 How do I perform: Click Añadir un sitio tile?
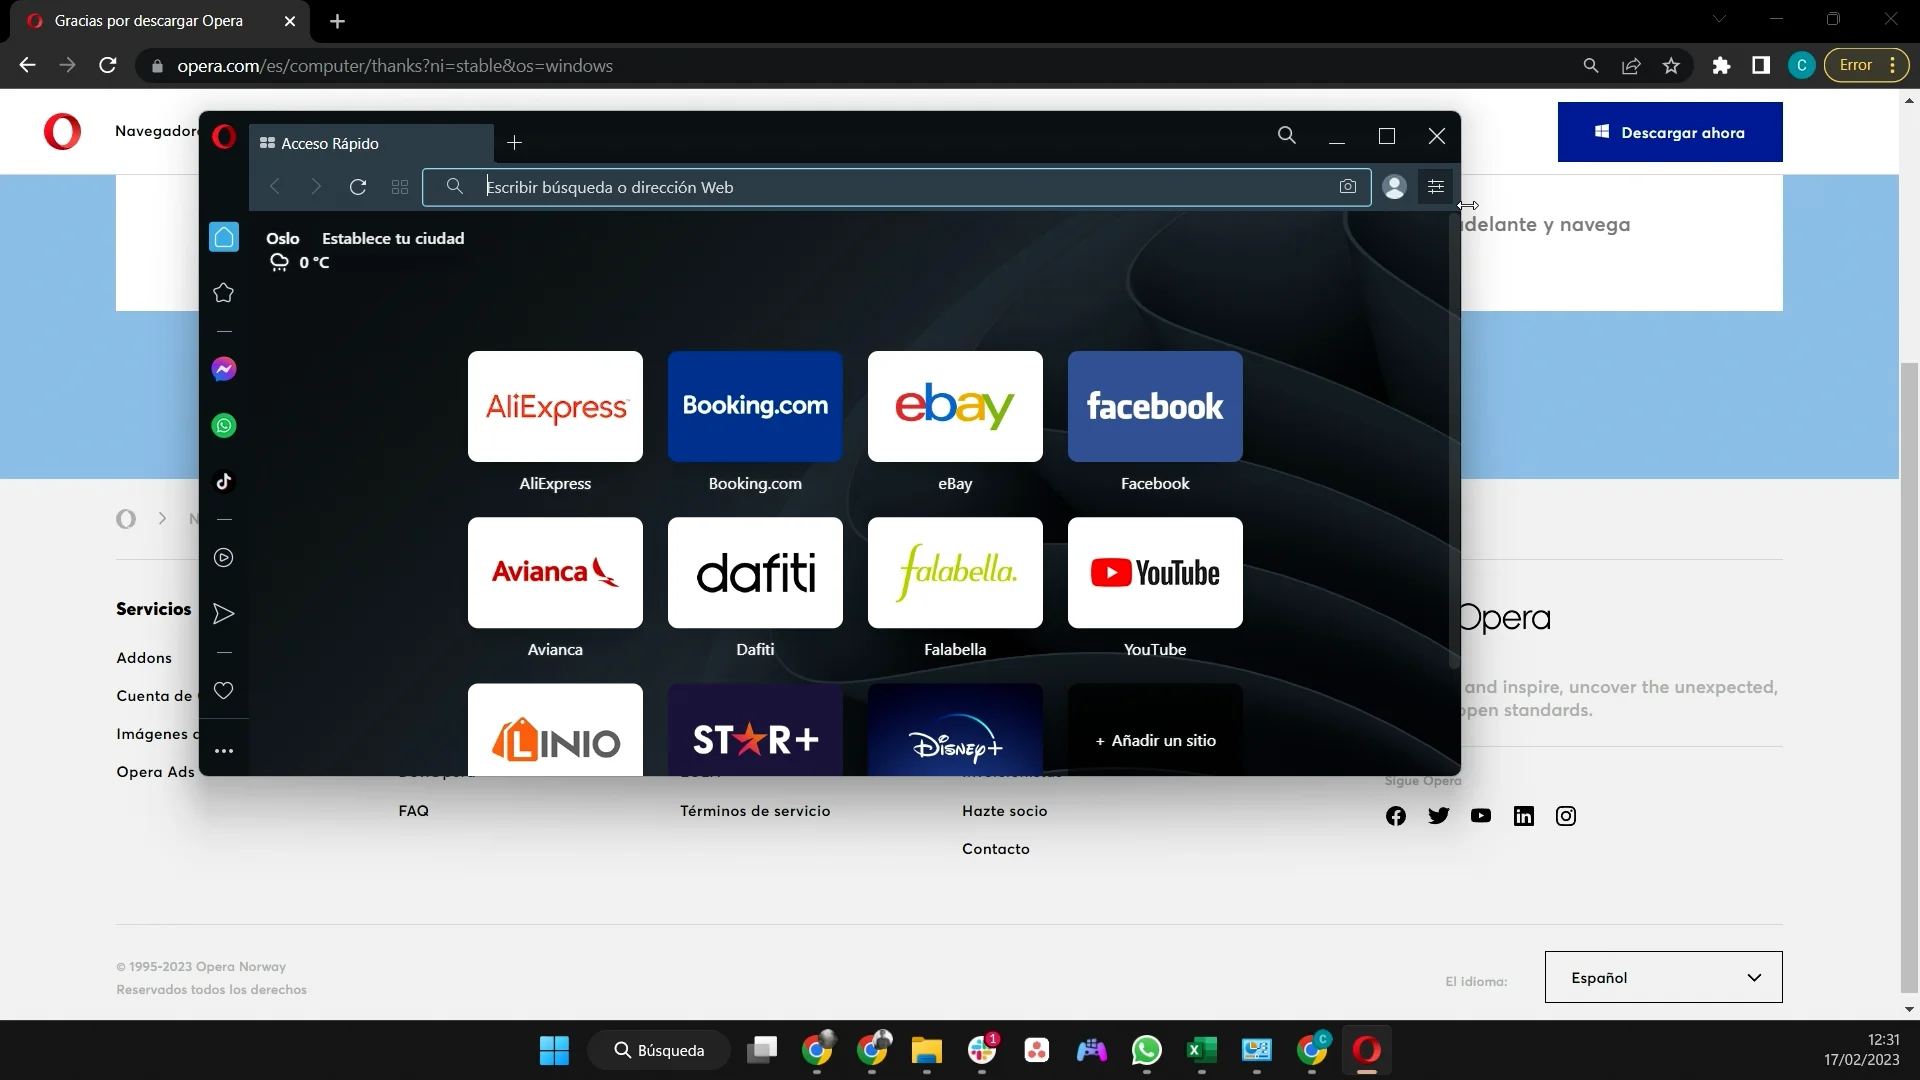1155,730
